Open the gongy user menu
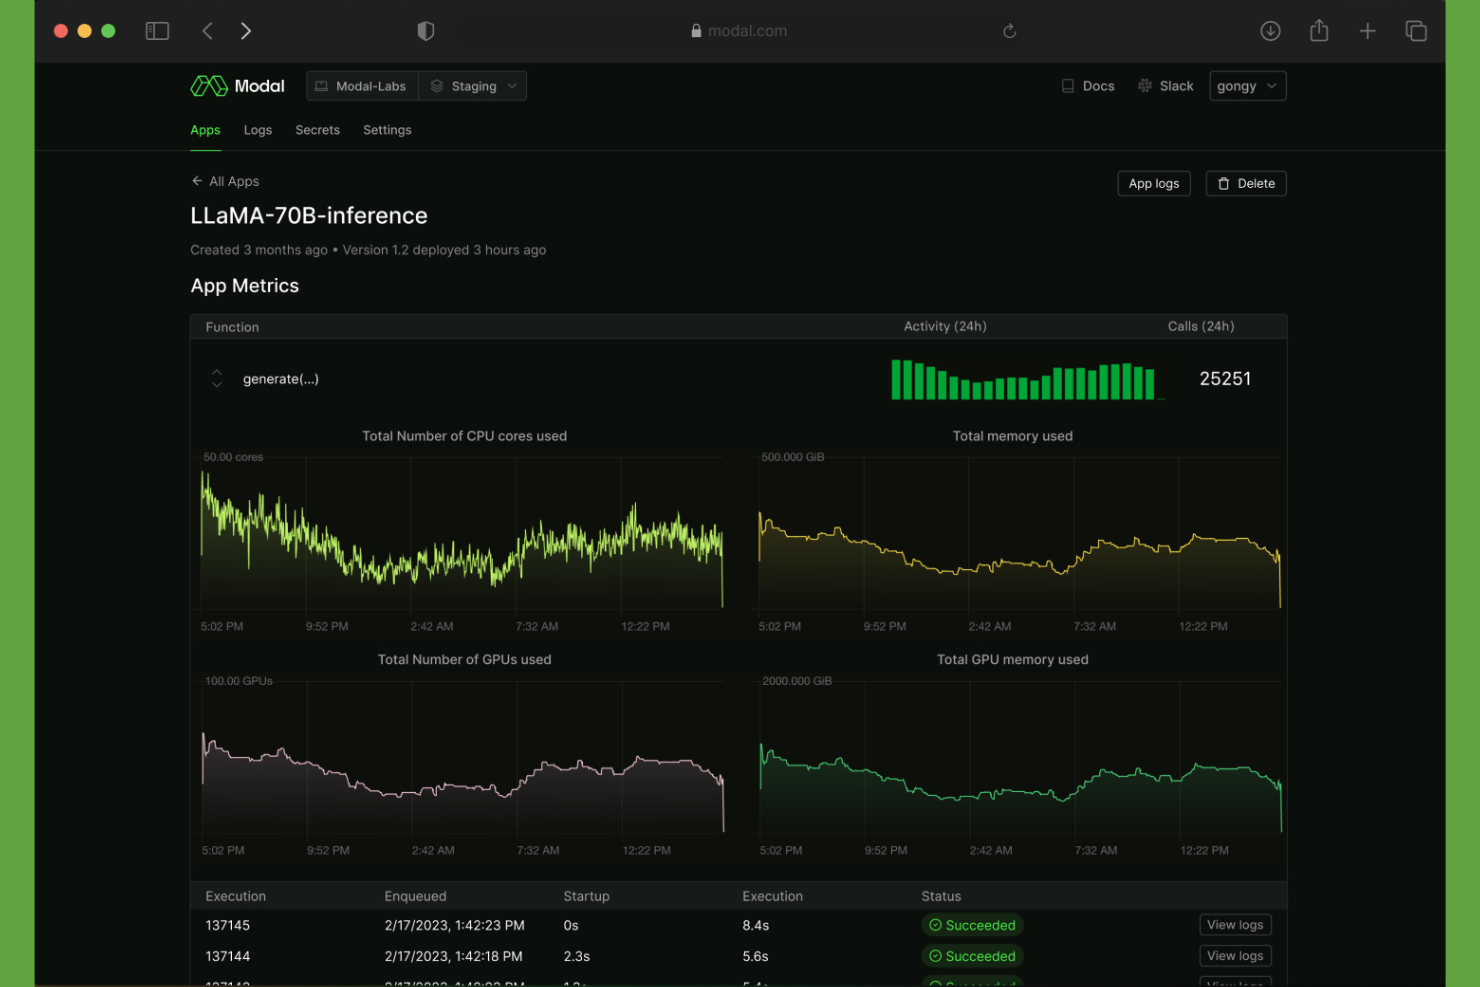This screenshot has height=987, width=1480. tap(1247, 86)
